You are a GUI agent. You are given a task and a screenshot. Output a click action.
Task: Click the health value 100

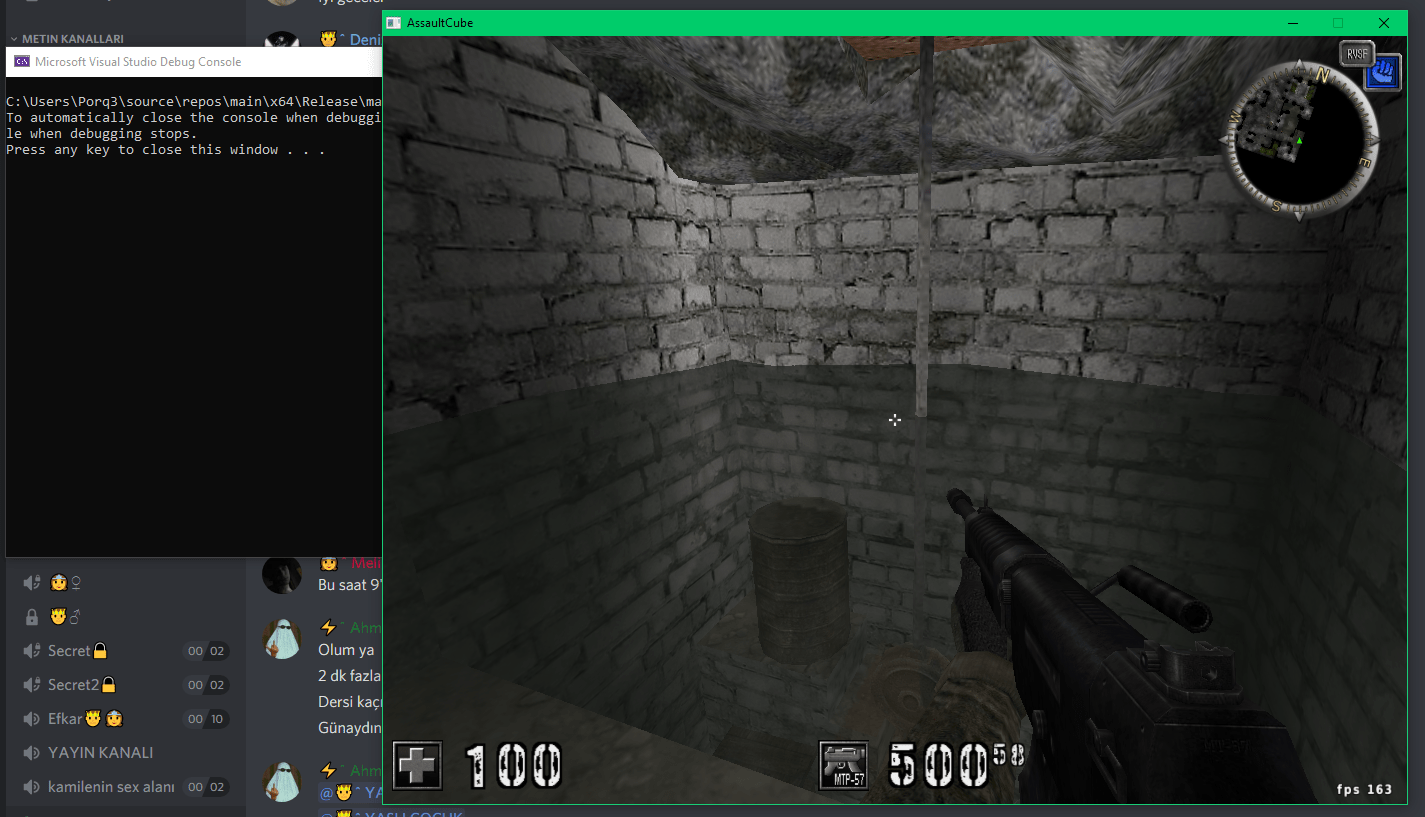(x=513, y=766)
